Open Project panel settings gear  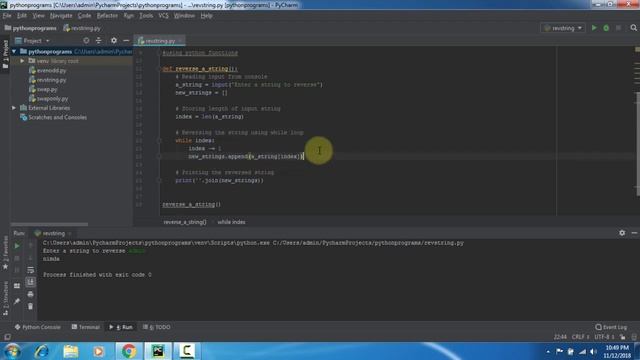tap(114, 40)
